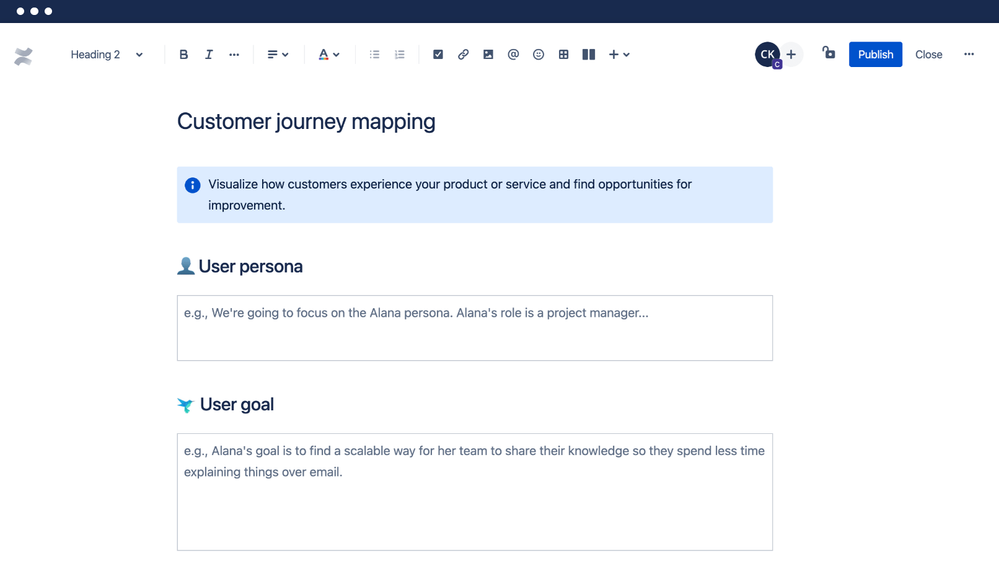Image resolution: width=999 pixels, height=579 pixels.
Task: Publish the Customer journey mapping page
Action: point(875,54)
